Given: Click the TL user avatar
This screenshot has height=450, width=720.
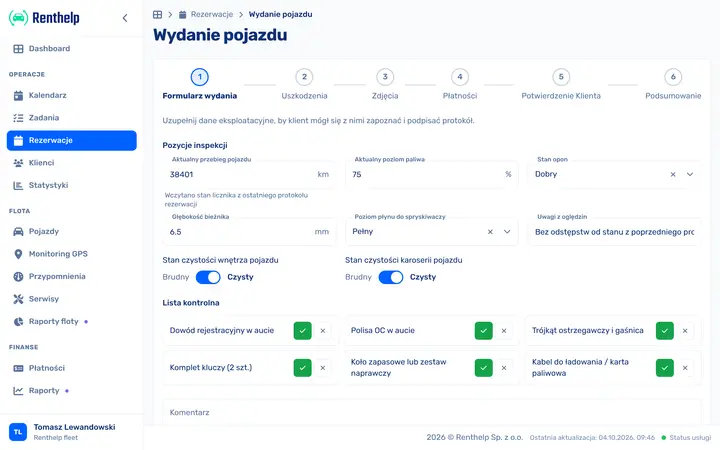Looking at the screenshot, I should (18, 432).
